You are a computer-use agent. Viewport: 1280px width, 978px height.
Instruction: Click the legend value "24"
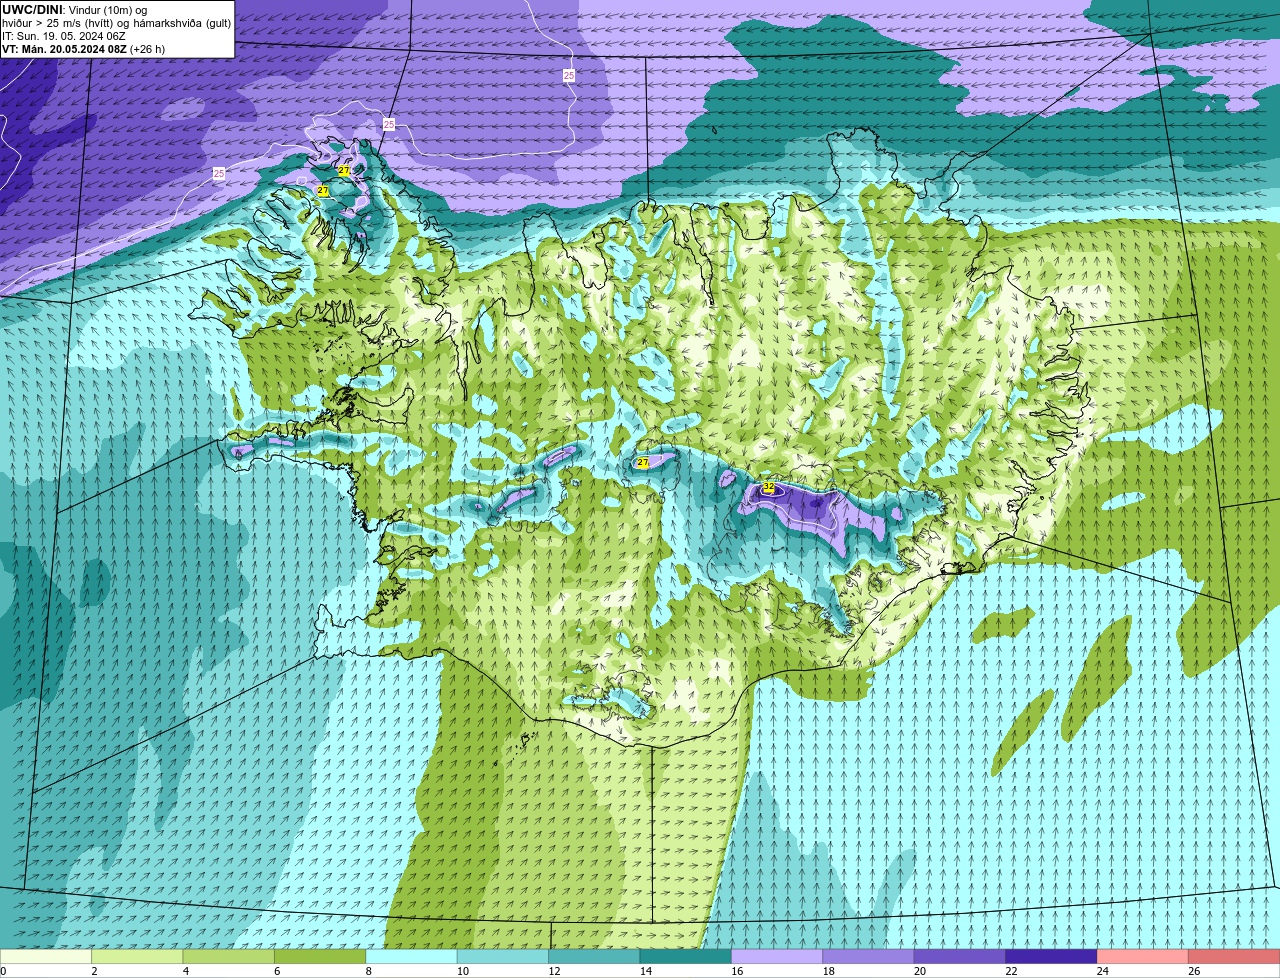(x=1103, y=971)
